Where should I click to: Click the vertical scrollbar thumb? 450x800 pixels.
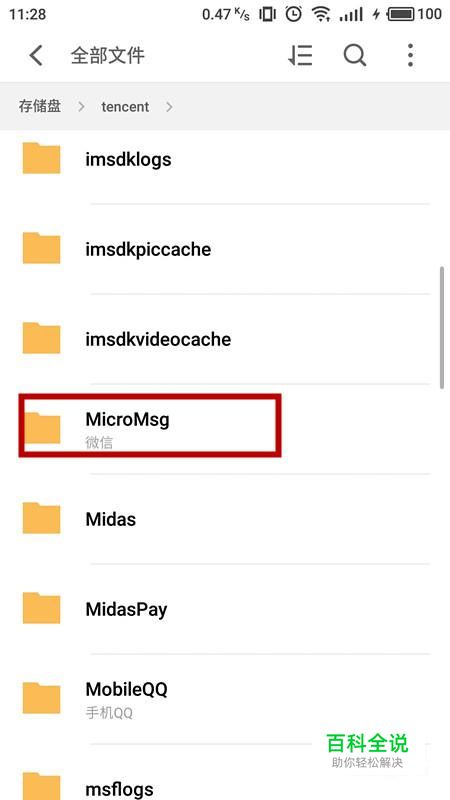tap(442, 328)
